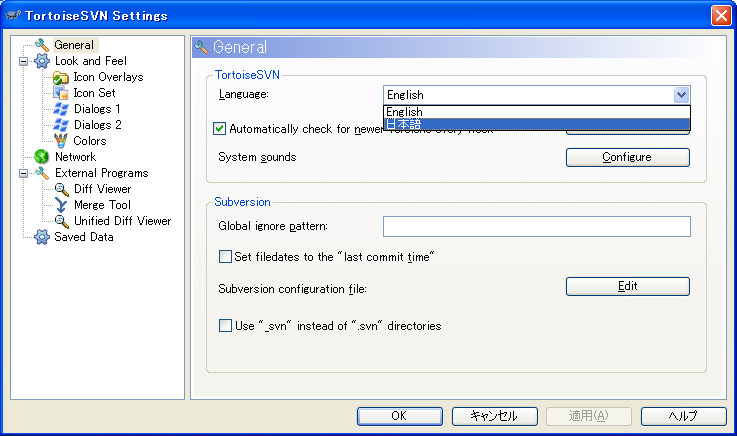This screenshot has height=436, width=737.
Task: Click the Dialogs 2 windows icon
Action: coord(61,125)
